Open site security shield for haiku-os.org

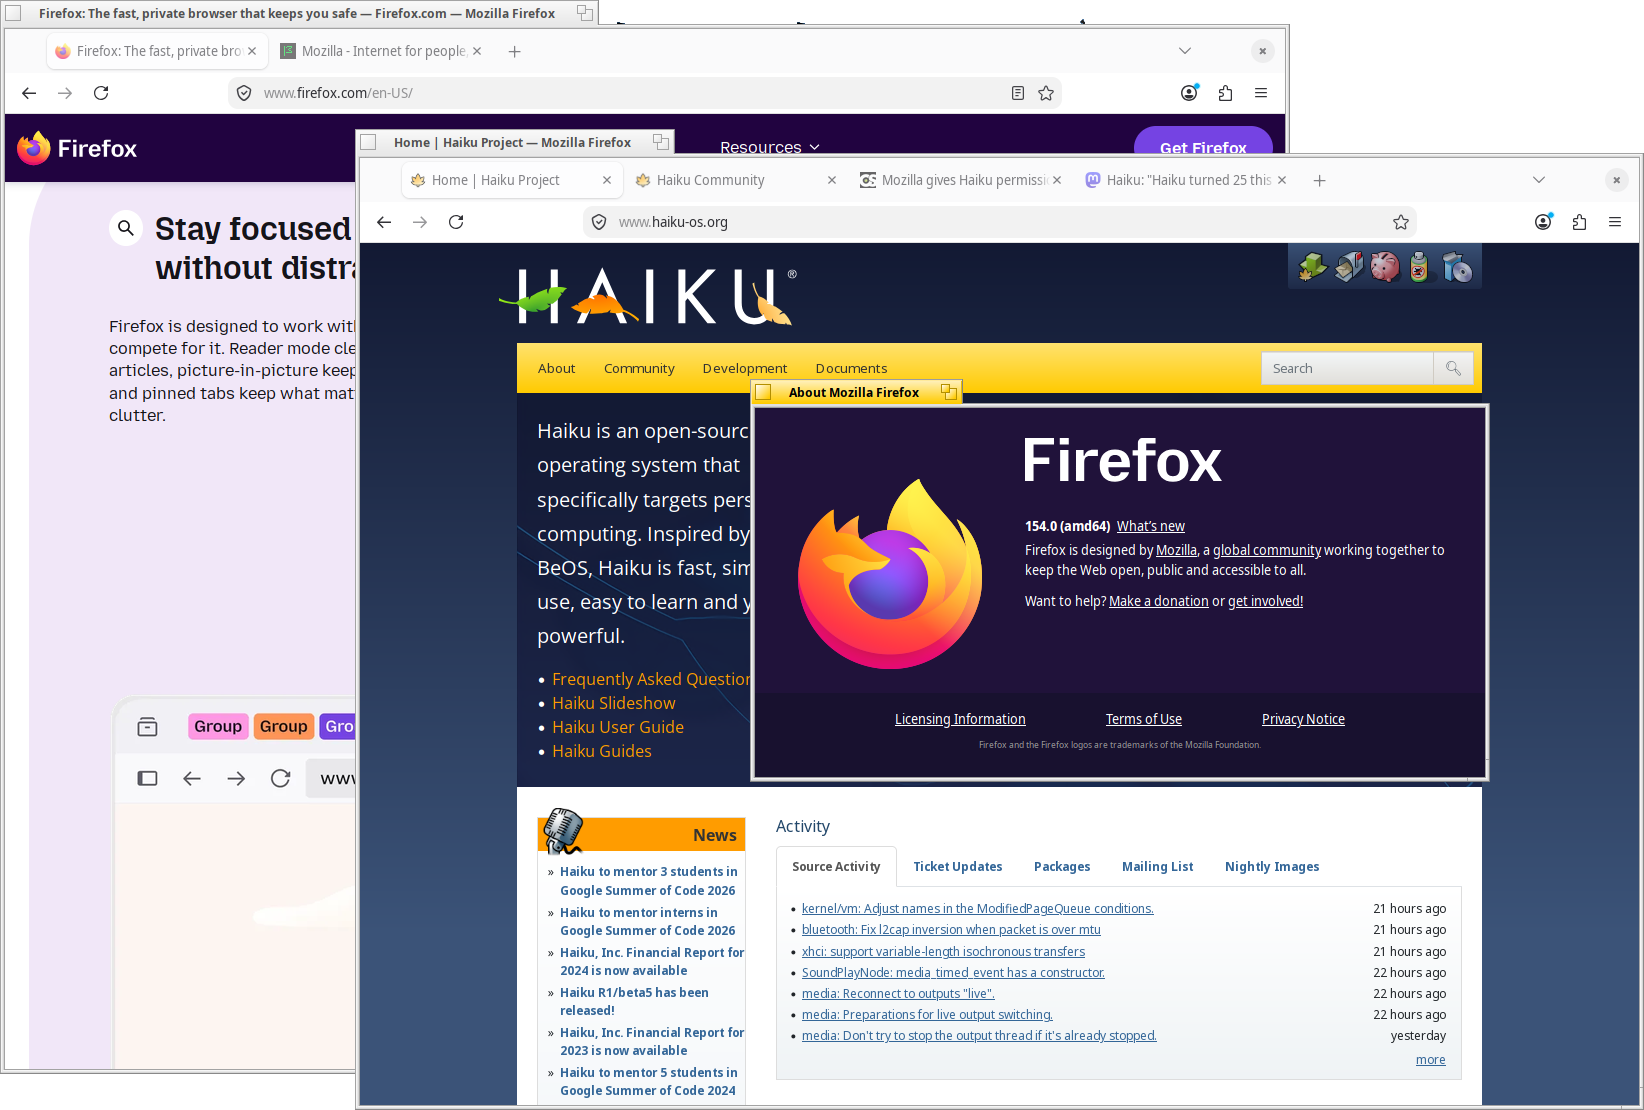[x=598, y=222]
